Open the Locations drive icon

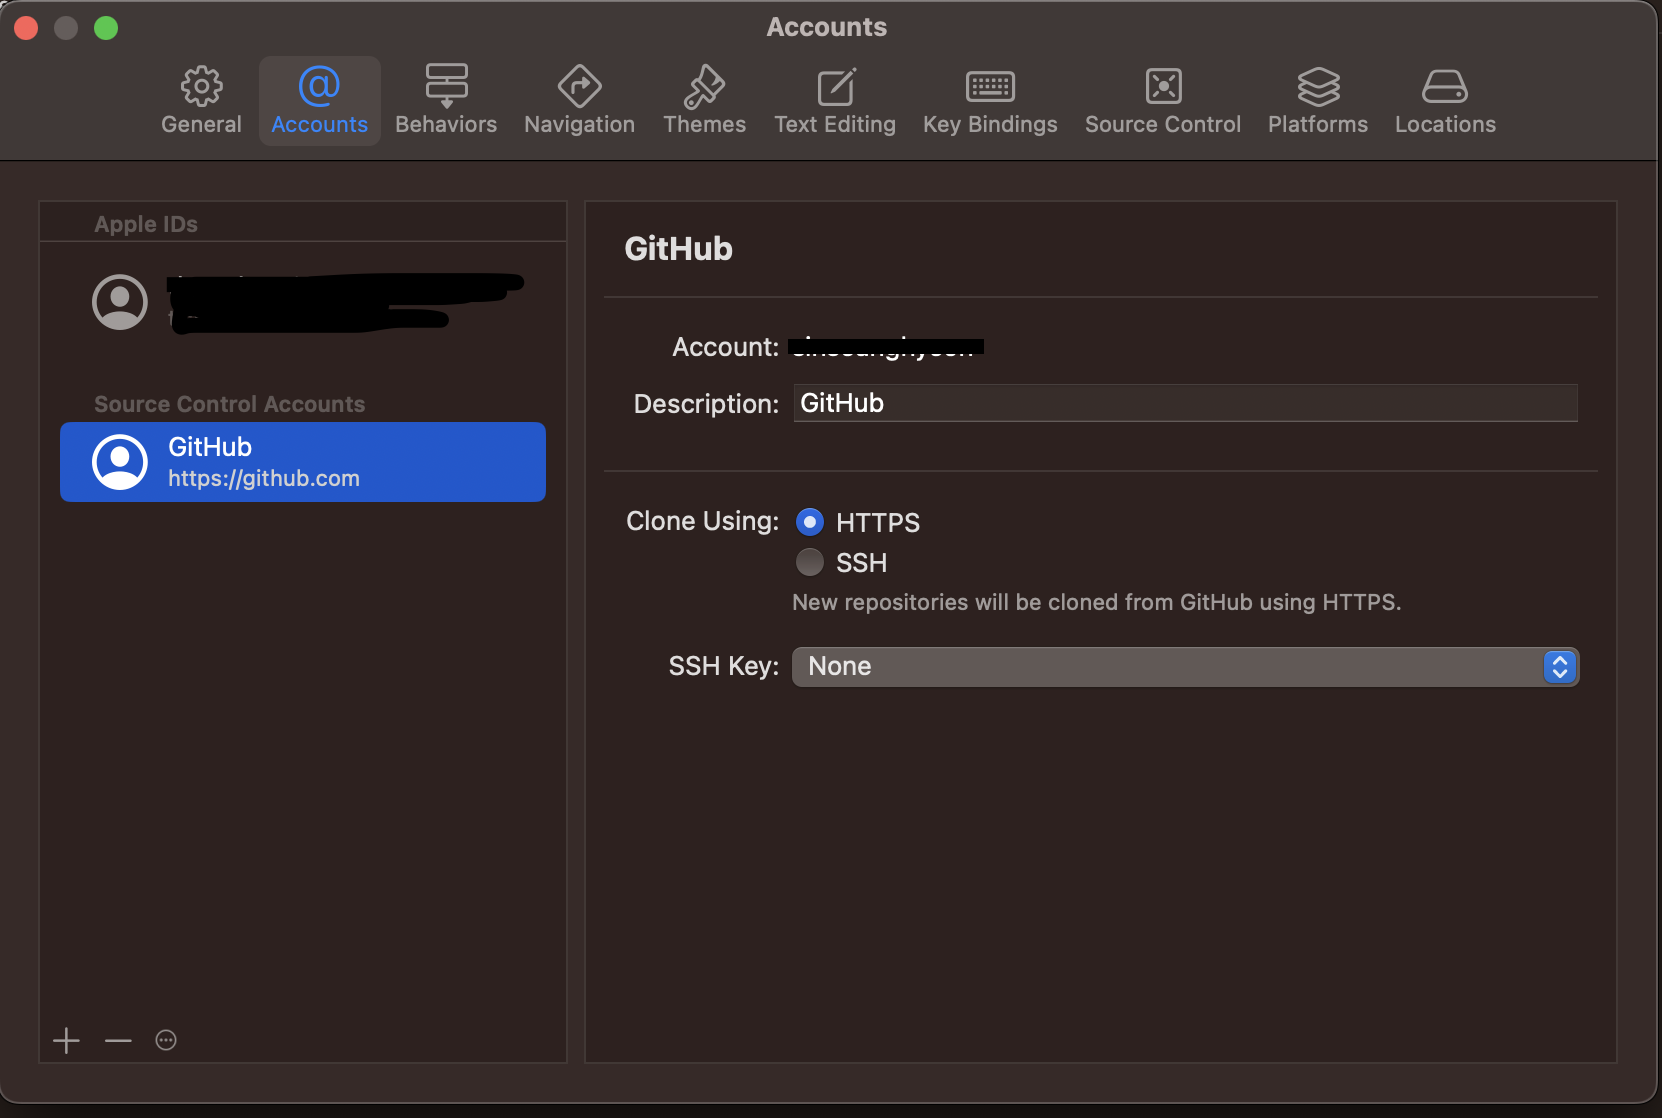tap(1445, 86)
